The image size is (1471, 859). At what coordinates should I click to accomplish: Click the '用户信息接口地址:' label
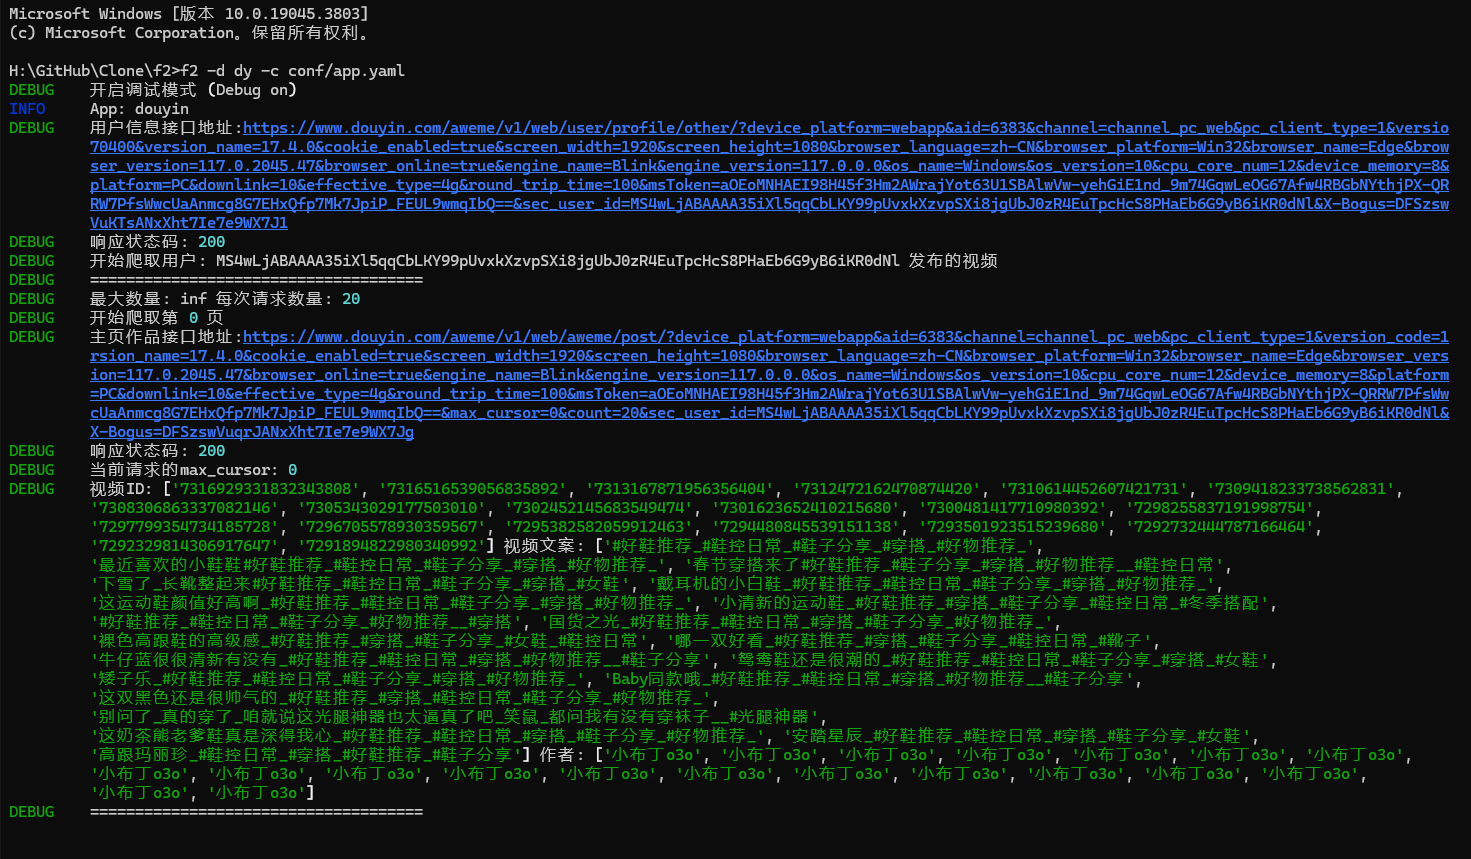(x=166, y=128)
